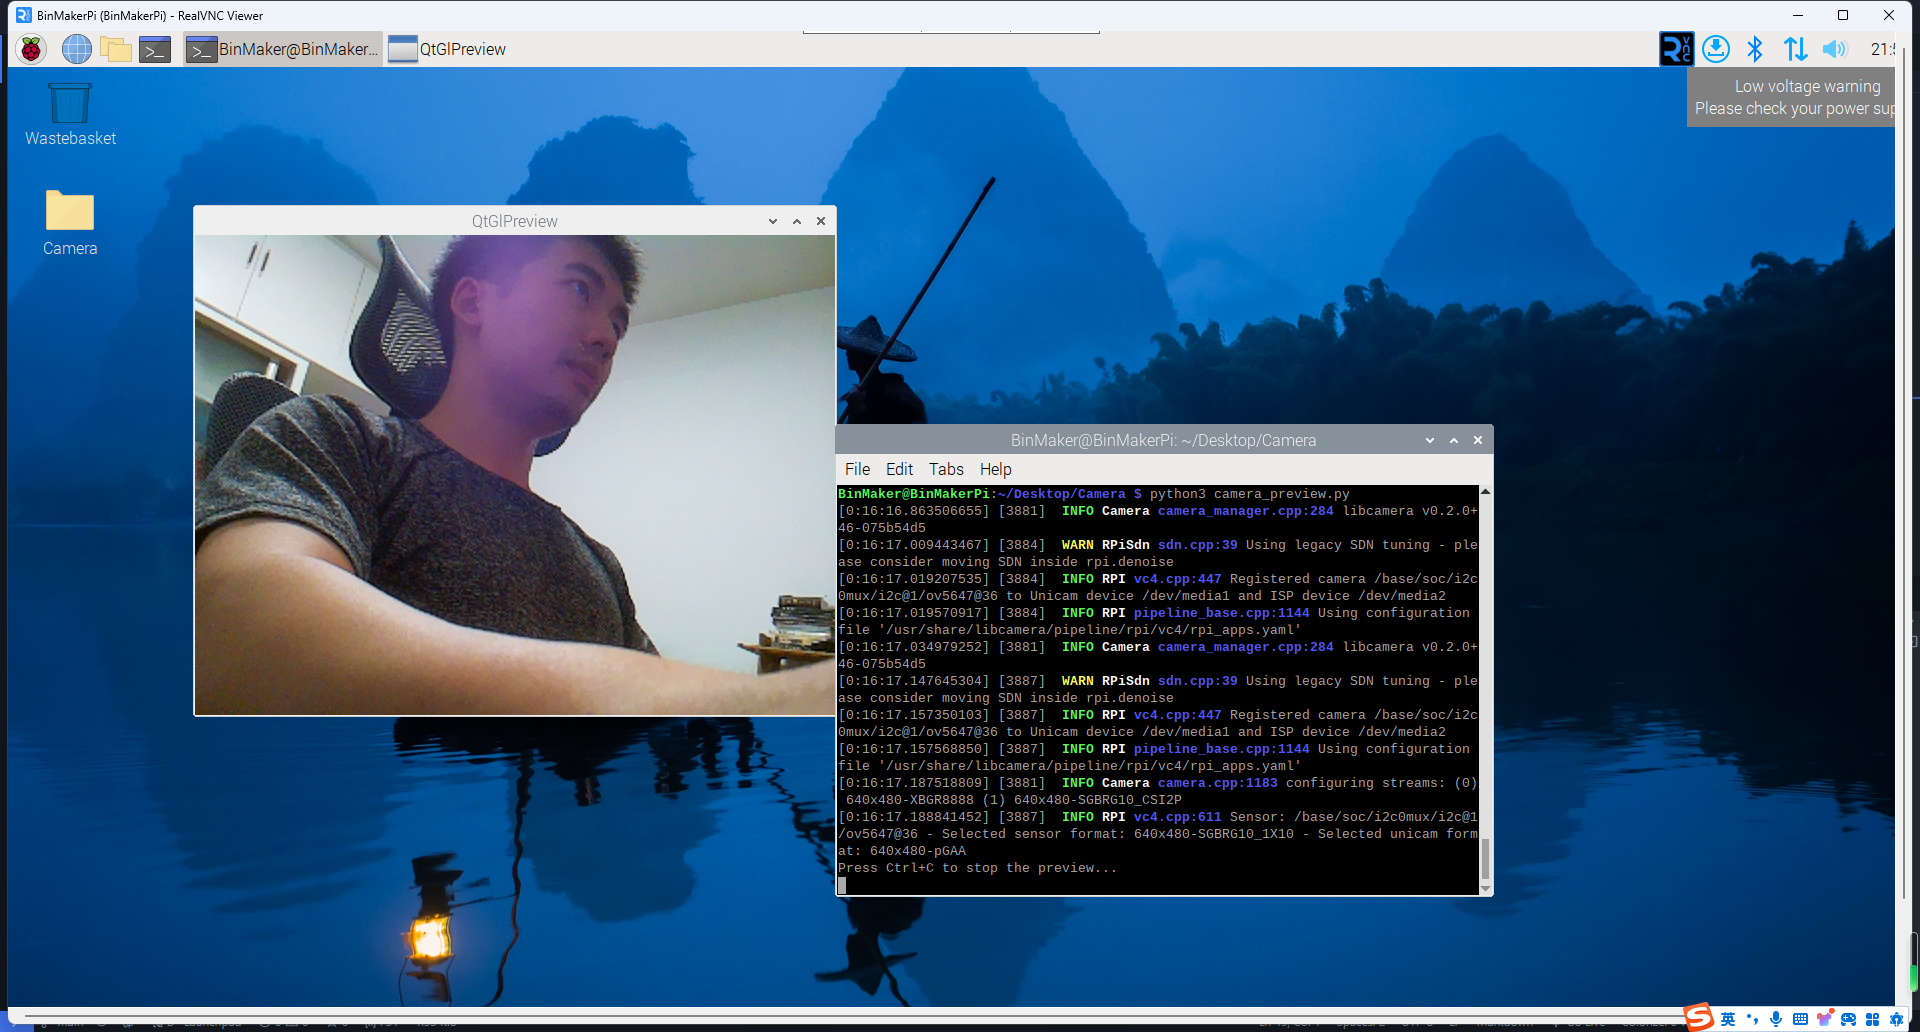Focus the QtGlPreview title bar
The width and height of the screenshot is (1920, 1032).
coord(514,221)
